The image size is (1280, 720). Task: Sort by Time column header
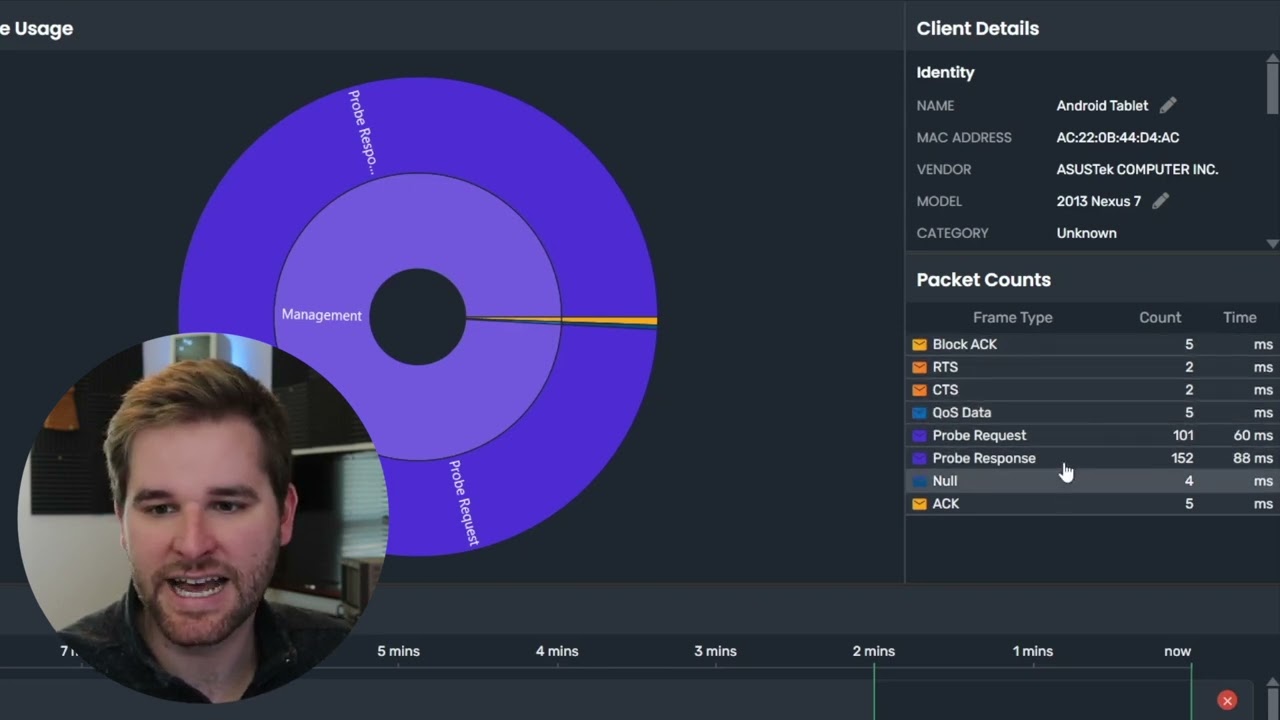1239,317
